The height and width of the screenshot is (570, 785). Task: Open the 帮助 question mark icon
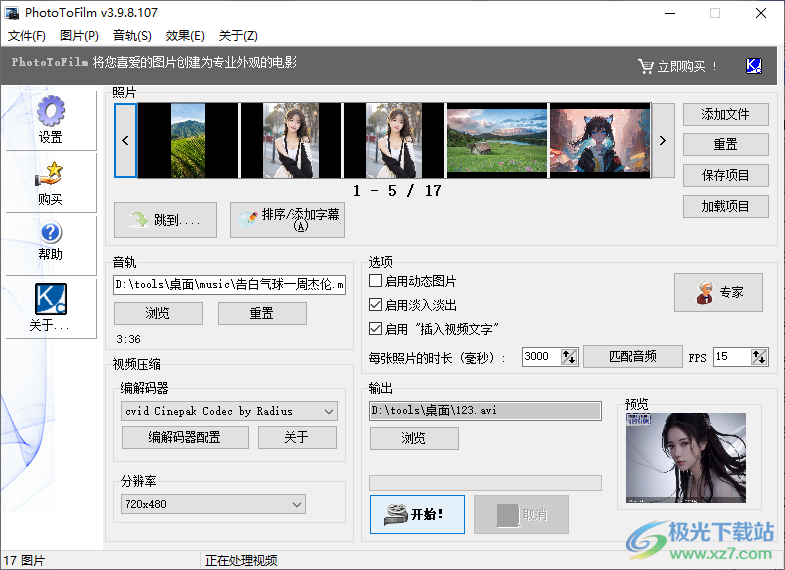pos(51,233)
